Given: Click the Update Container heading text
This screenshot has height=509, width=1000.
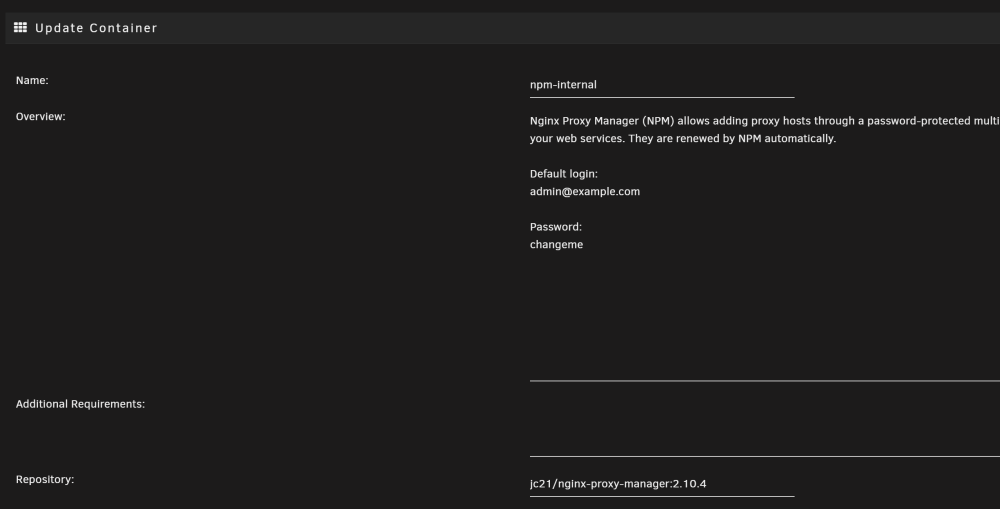Looking at the screenshot, I should point(96,28).
